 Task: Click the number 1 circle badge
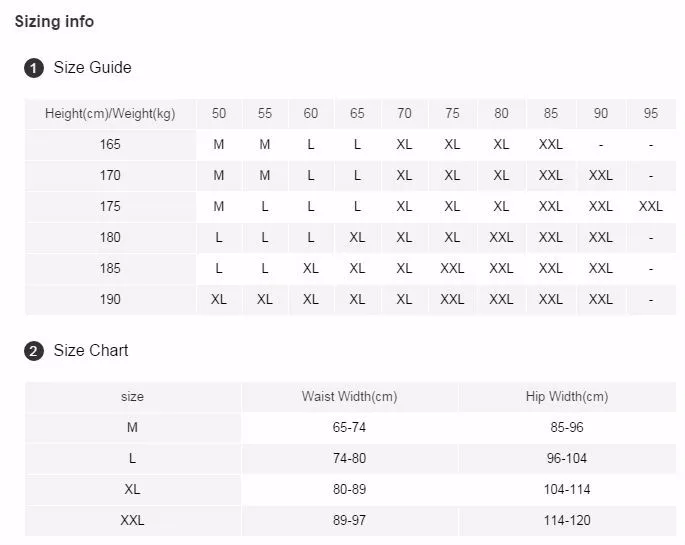tap(34, 68)
